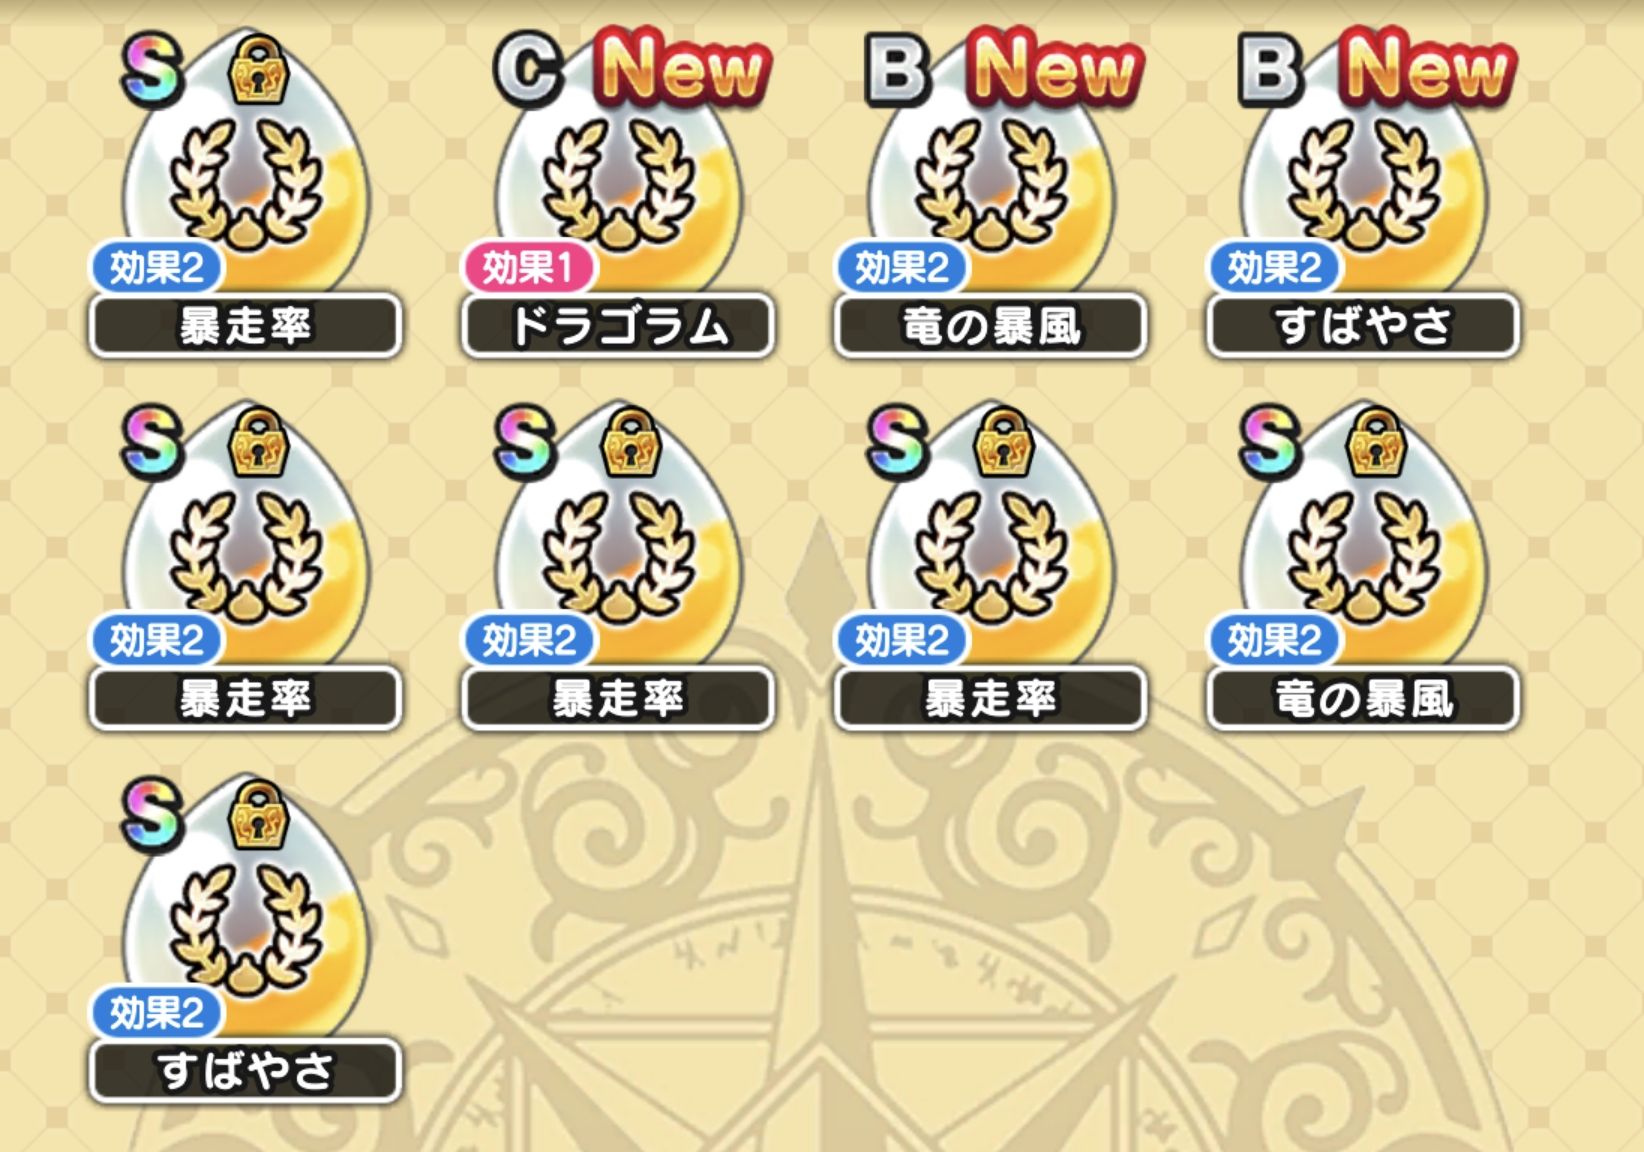Click the New tag on the C-rank egg
Screen dimensions: 1644x1152
[x=683, y=68]
